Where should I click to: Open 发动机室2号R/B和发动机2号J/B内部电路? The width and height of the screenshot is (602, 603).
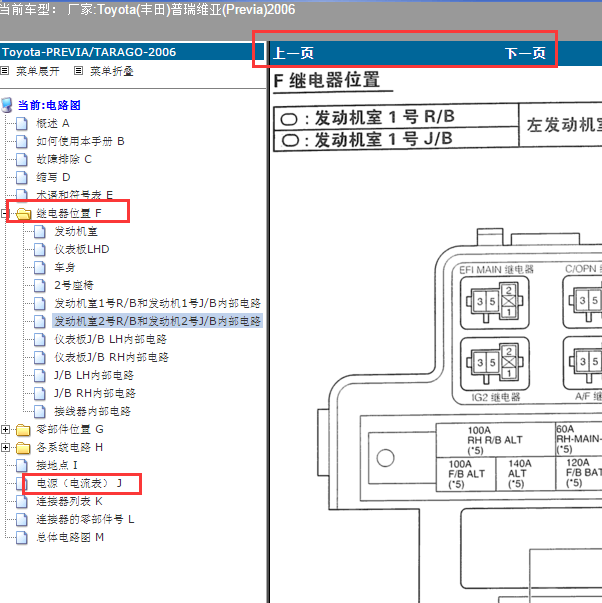tap(158, 321)
